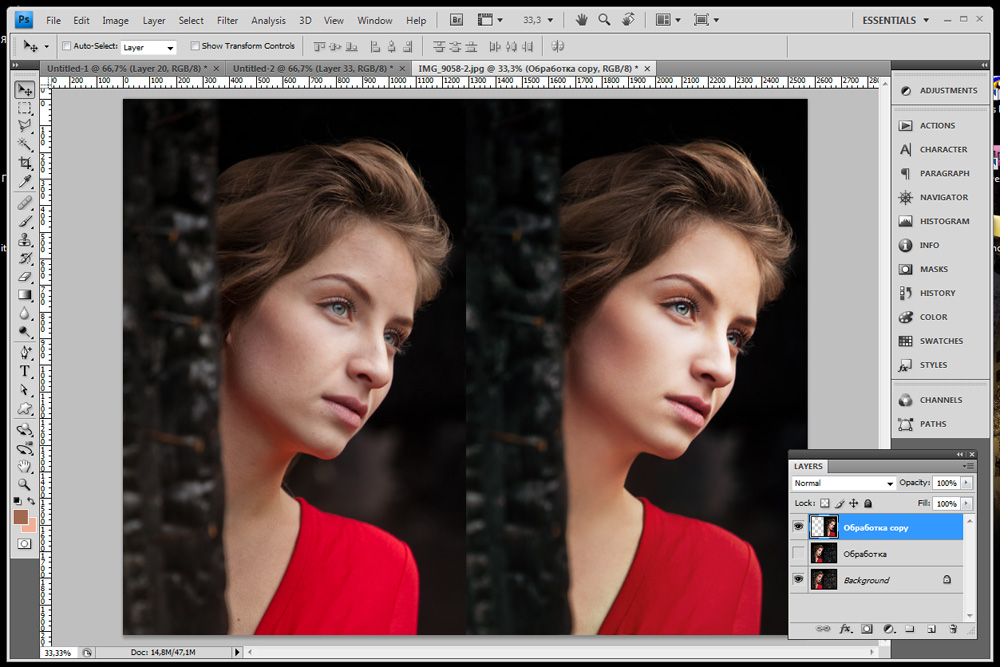Enable the Auto-Select checkbox
Image resolution: width=1000 pixels, height=667 pixels.
coord(67,46)
